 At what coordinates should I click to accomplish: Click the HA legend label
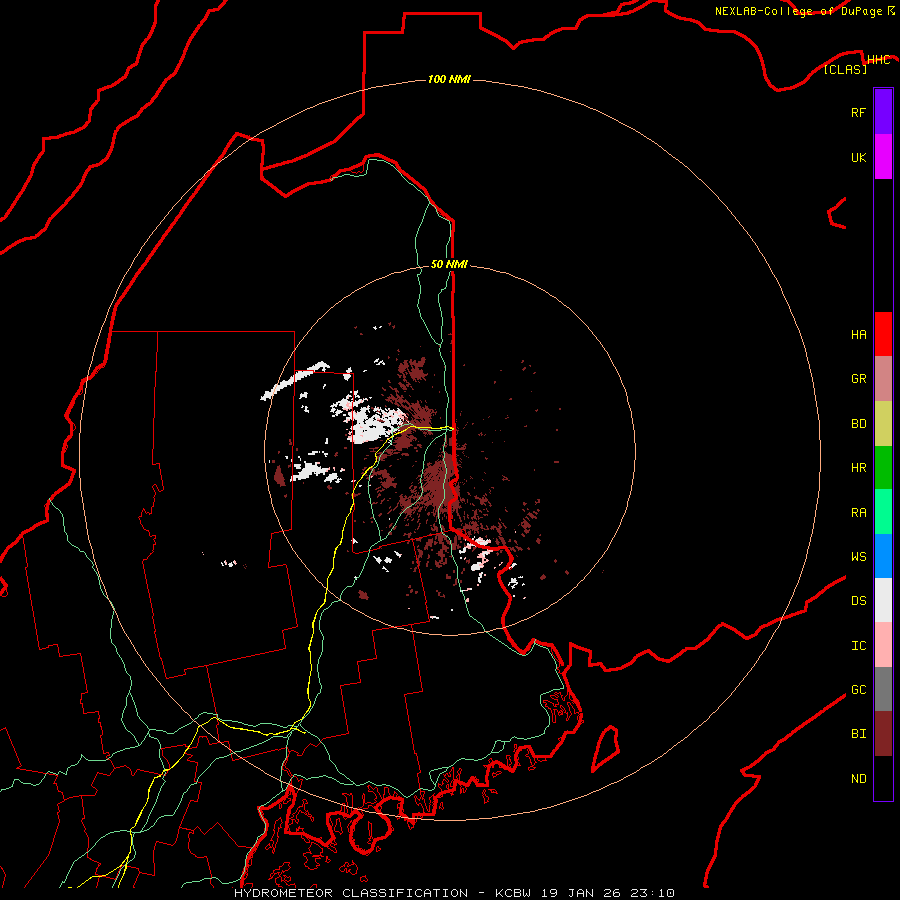coord(858,335)
